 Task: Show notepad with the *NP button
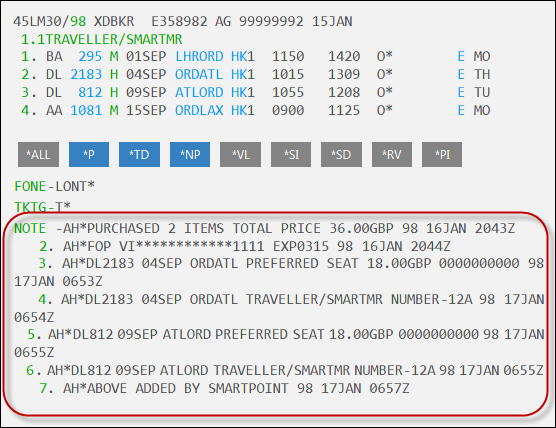(190, 155)
